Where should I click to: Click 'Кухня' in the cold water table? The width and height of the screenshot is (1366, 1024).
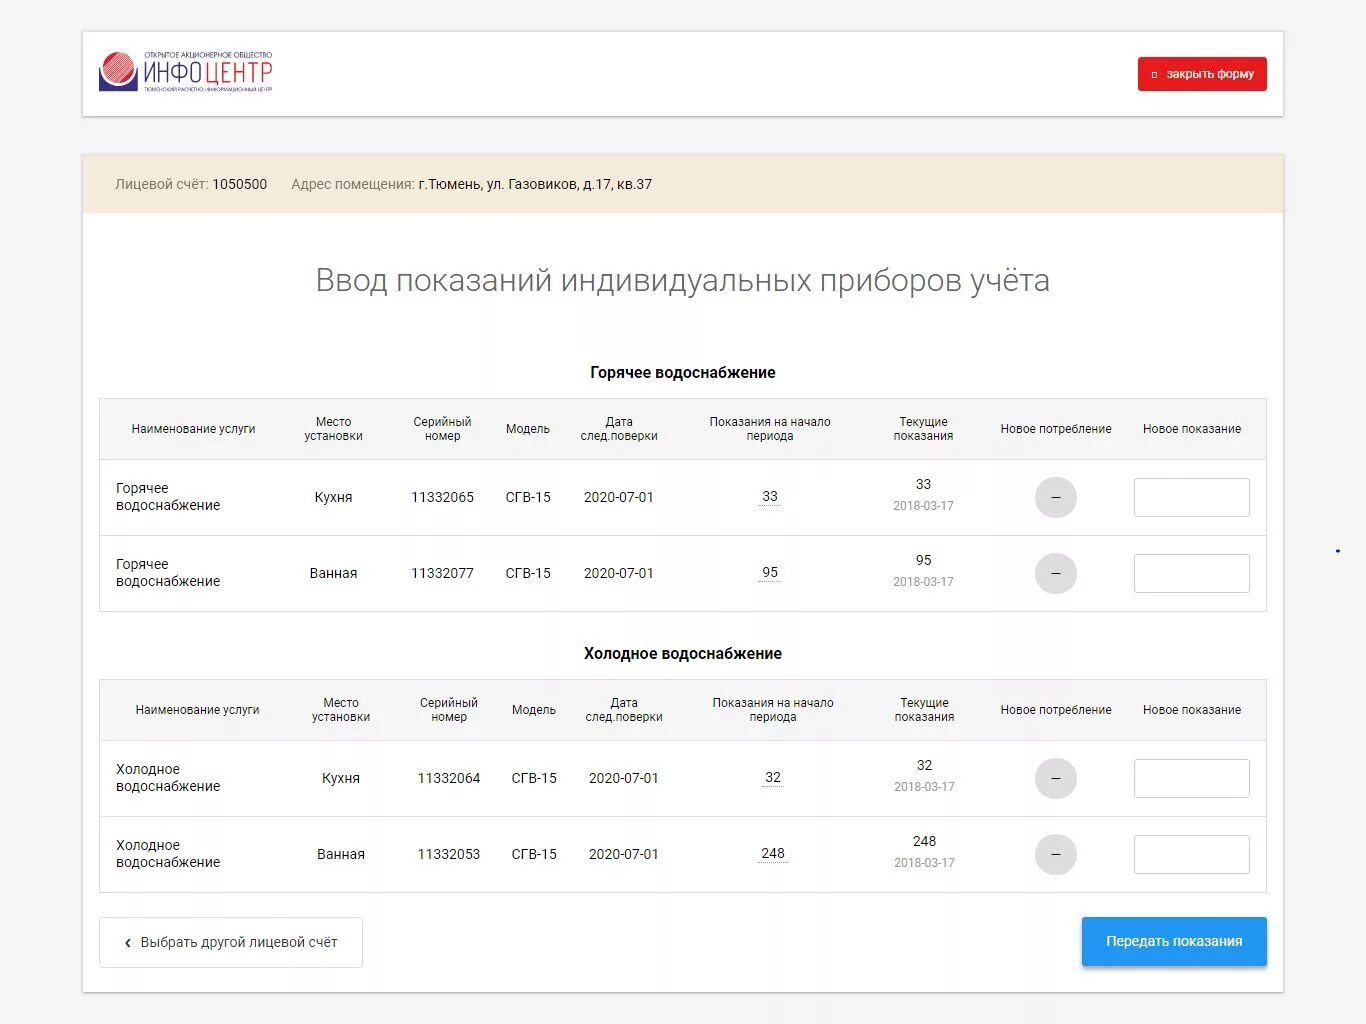tap(341, 778)
